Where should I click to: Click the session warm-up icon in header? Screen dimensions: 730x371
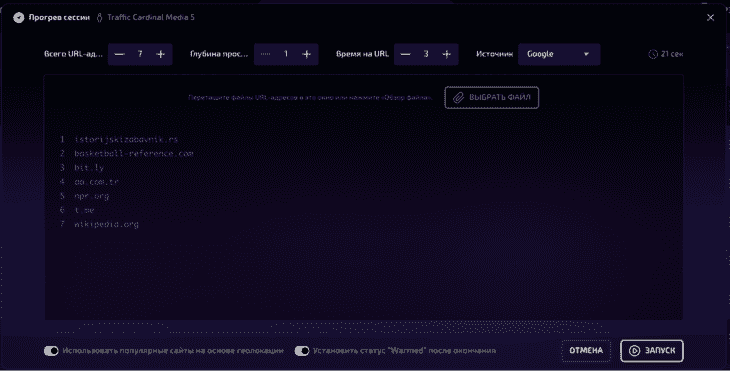coord(19,18)
